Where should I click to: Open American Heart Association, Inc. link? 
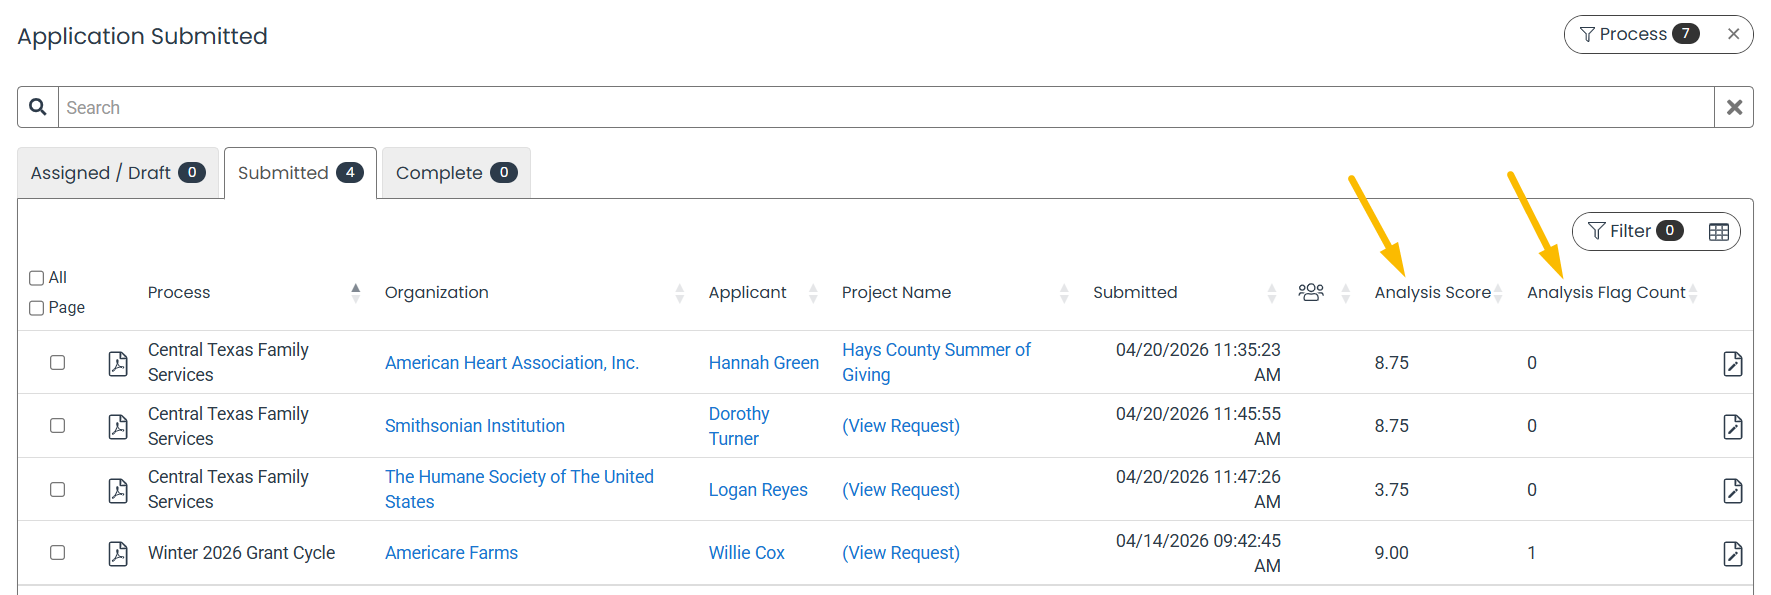coord(512,363)
